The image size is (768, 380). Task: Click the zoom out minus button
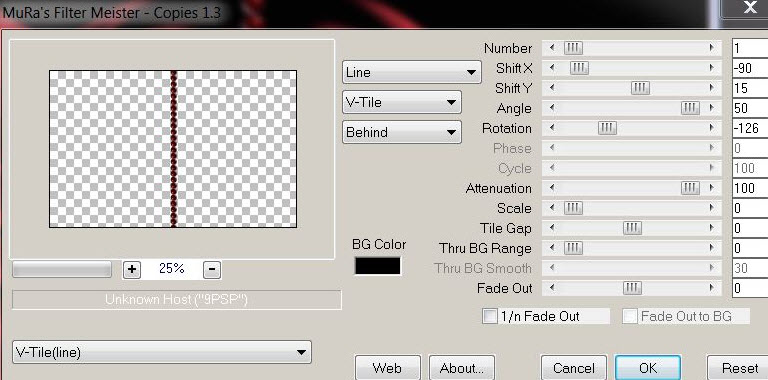211,269
